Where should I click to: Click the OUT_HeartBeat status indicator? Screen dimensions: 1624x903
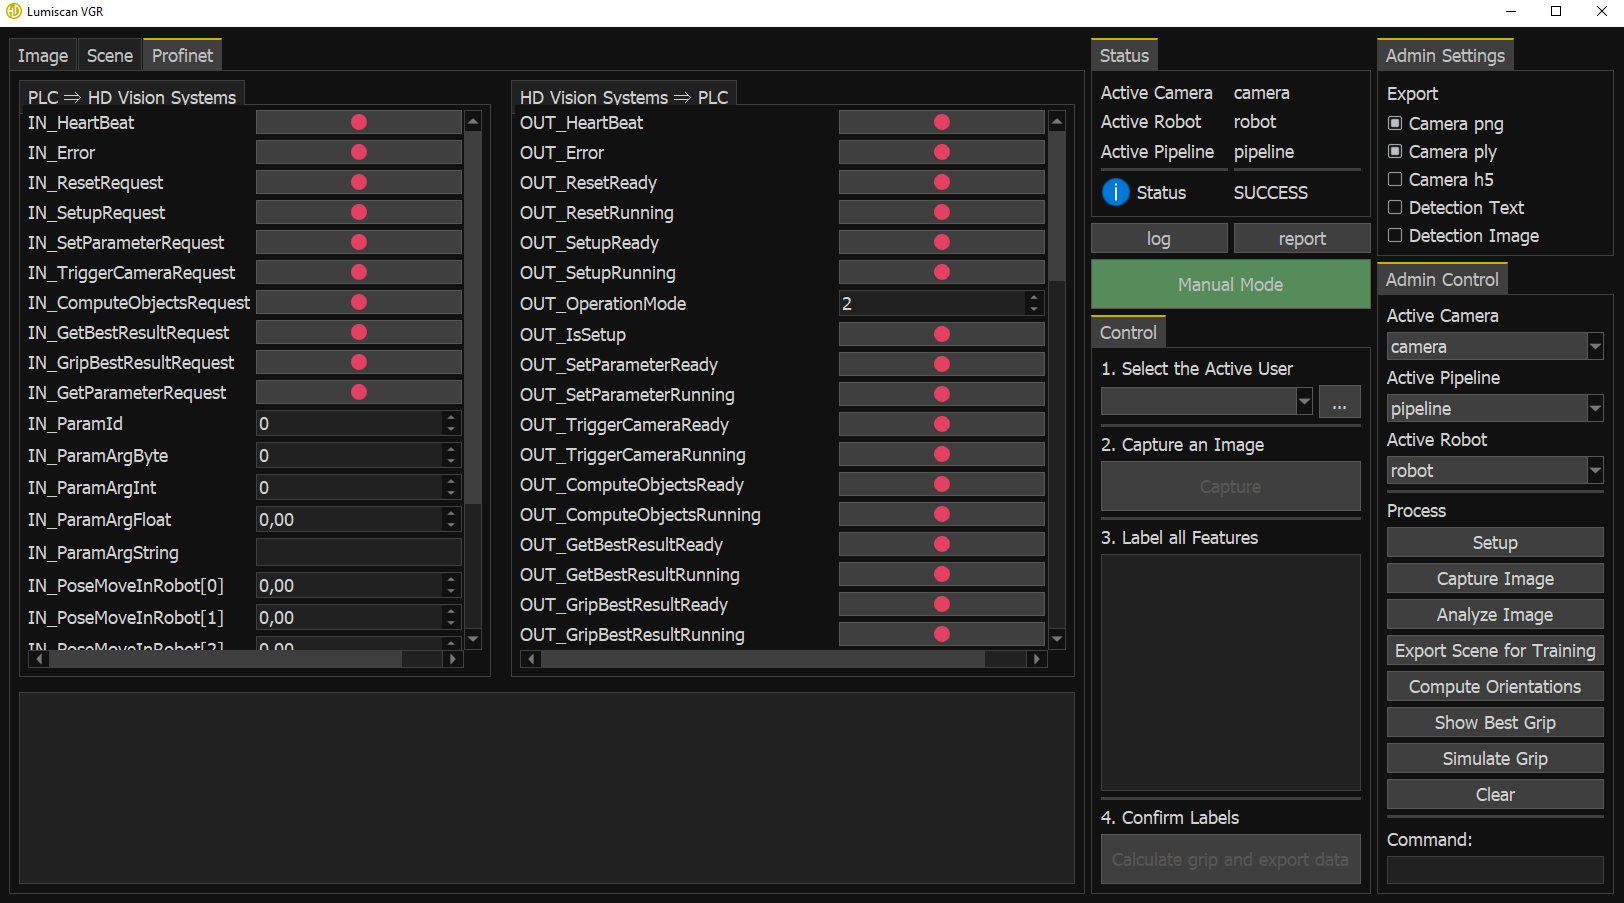[941, 122]
